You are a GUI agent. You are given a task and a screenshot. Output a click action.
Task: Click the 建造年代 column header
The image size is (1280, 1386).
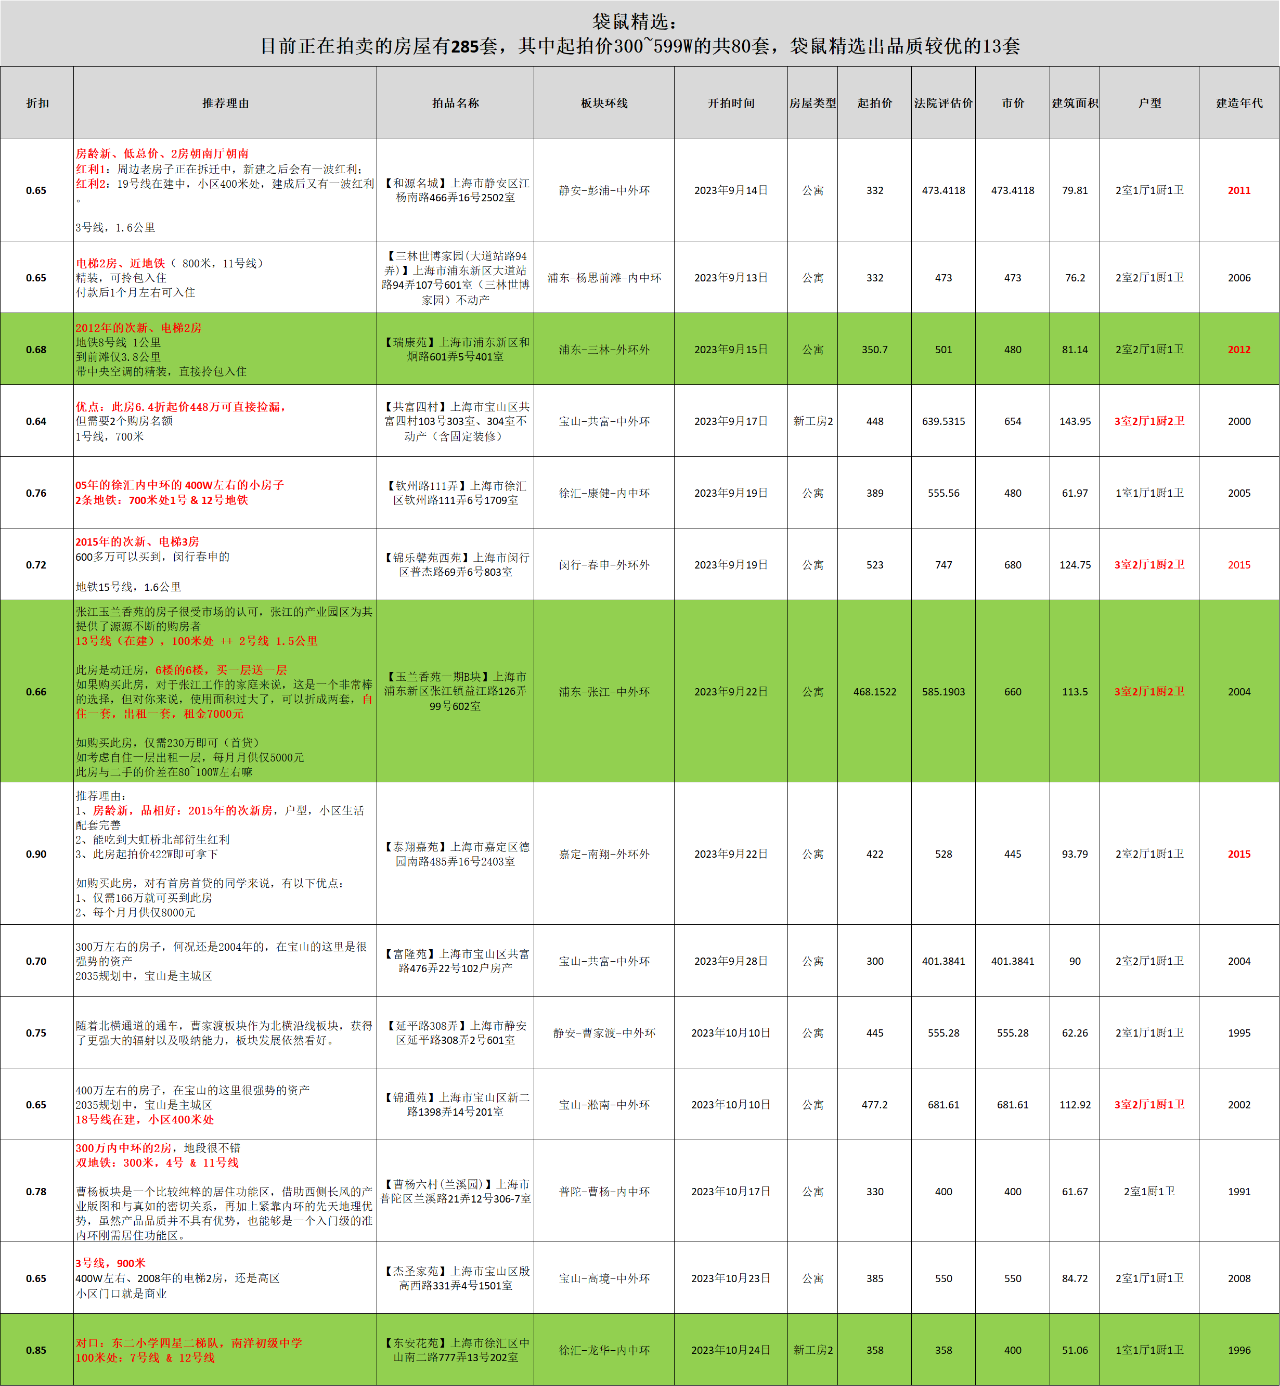(1239, 103)
